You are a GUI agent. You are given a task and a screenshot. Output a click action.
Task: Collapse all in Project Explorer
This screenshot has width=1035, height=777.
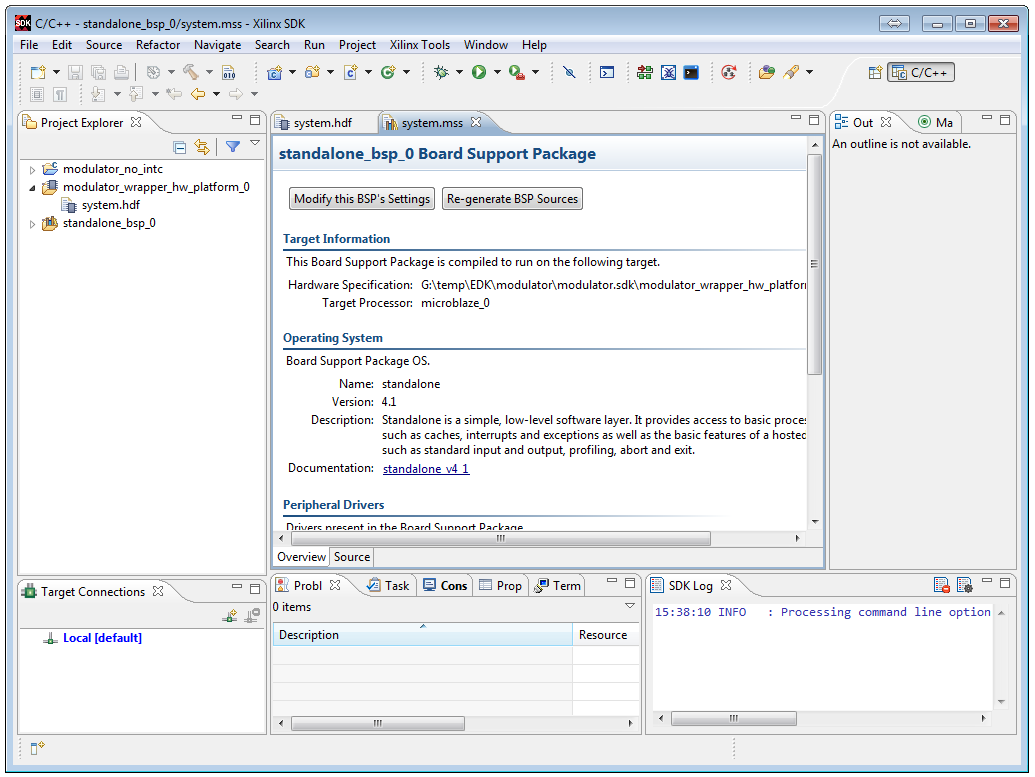pos(179,147)
